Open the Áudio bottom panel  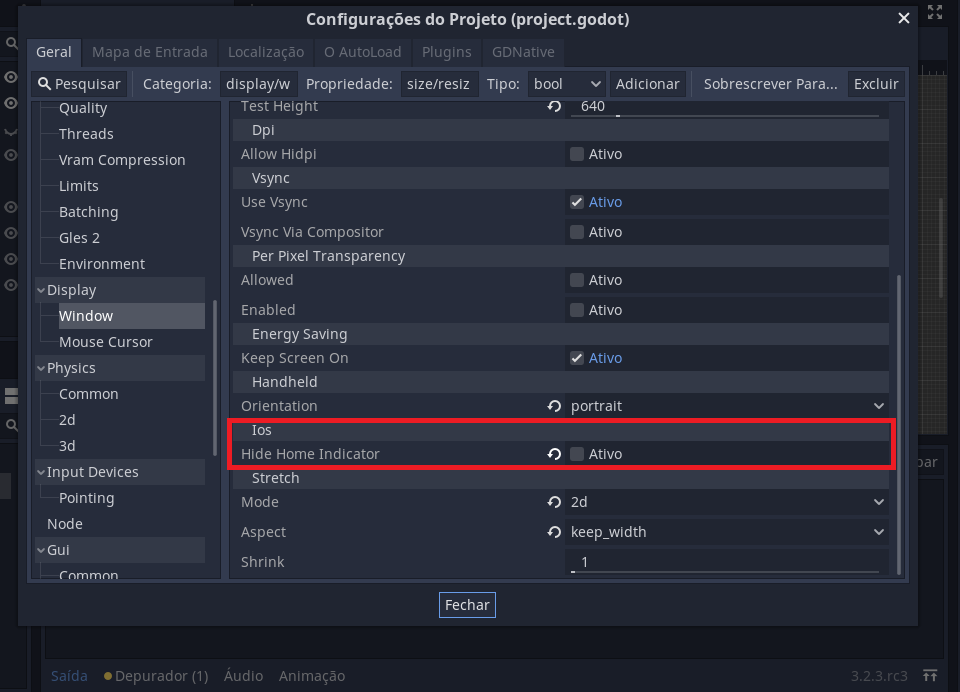pos(243,675)
